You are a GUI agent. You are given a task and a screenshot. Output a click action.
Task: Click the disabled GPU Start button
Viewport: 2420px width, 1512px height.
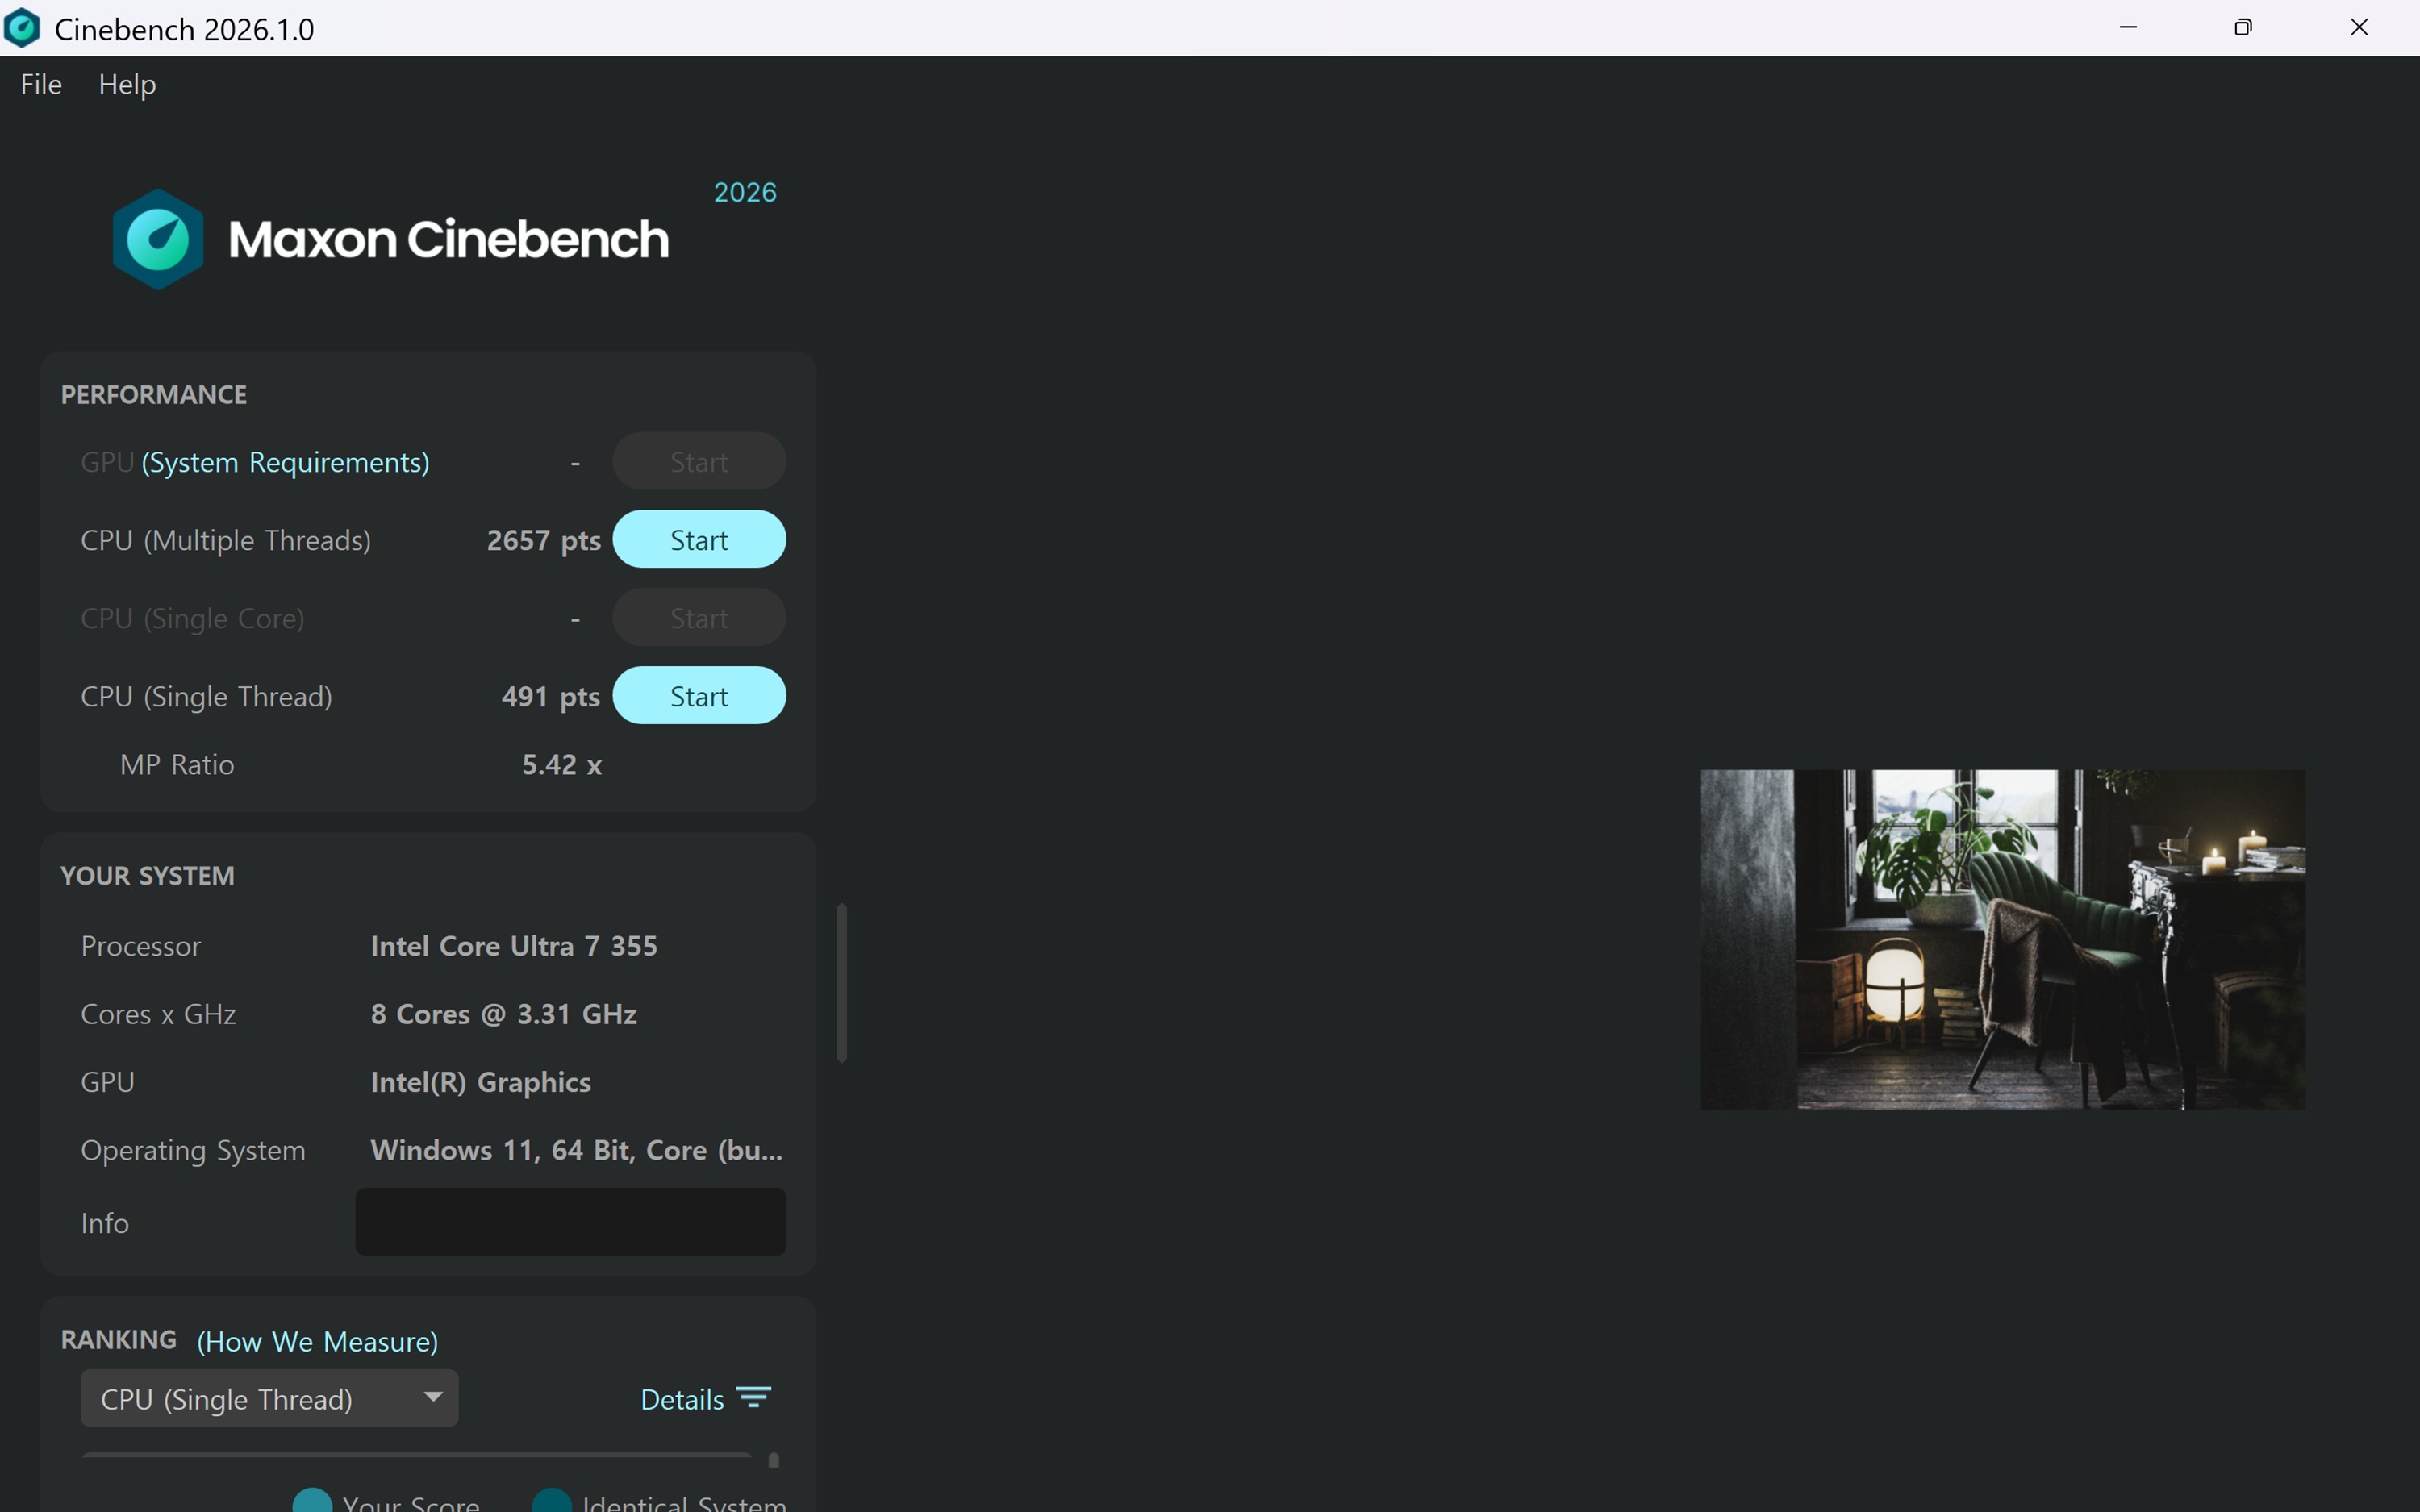coord(699,462)
